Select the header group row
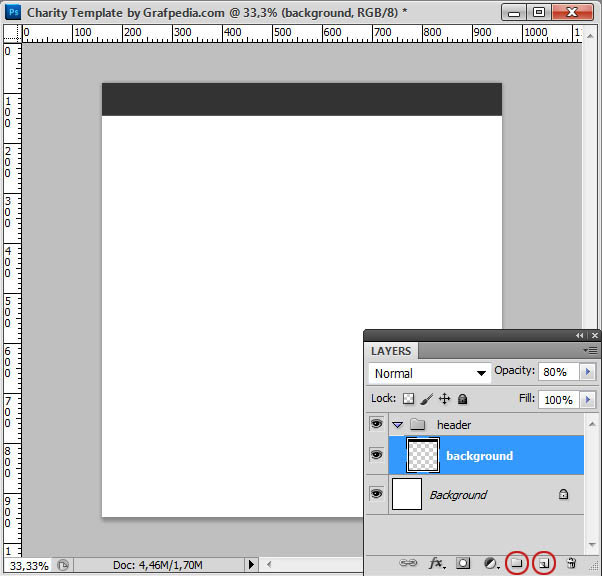This screenshot has width=602, height=576. [475, 424]
